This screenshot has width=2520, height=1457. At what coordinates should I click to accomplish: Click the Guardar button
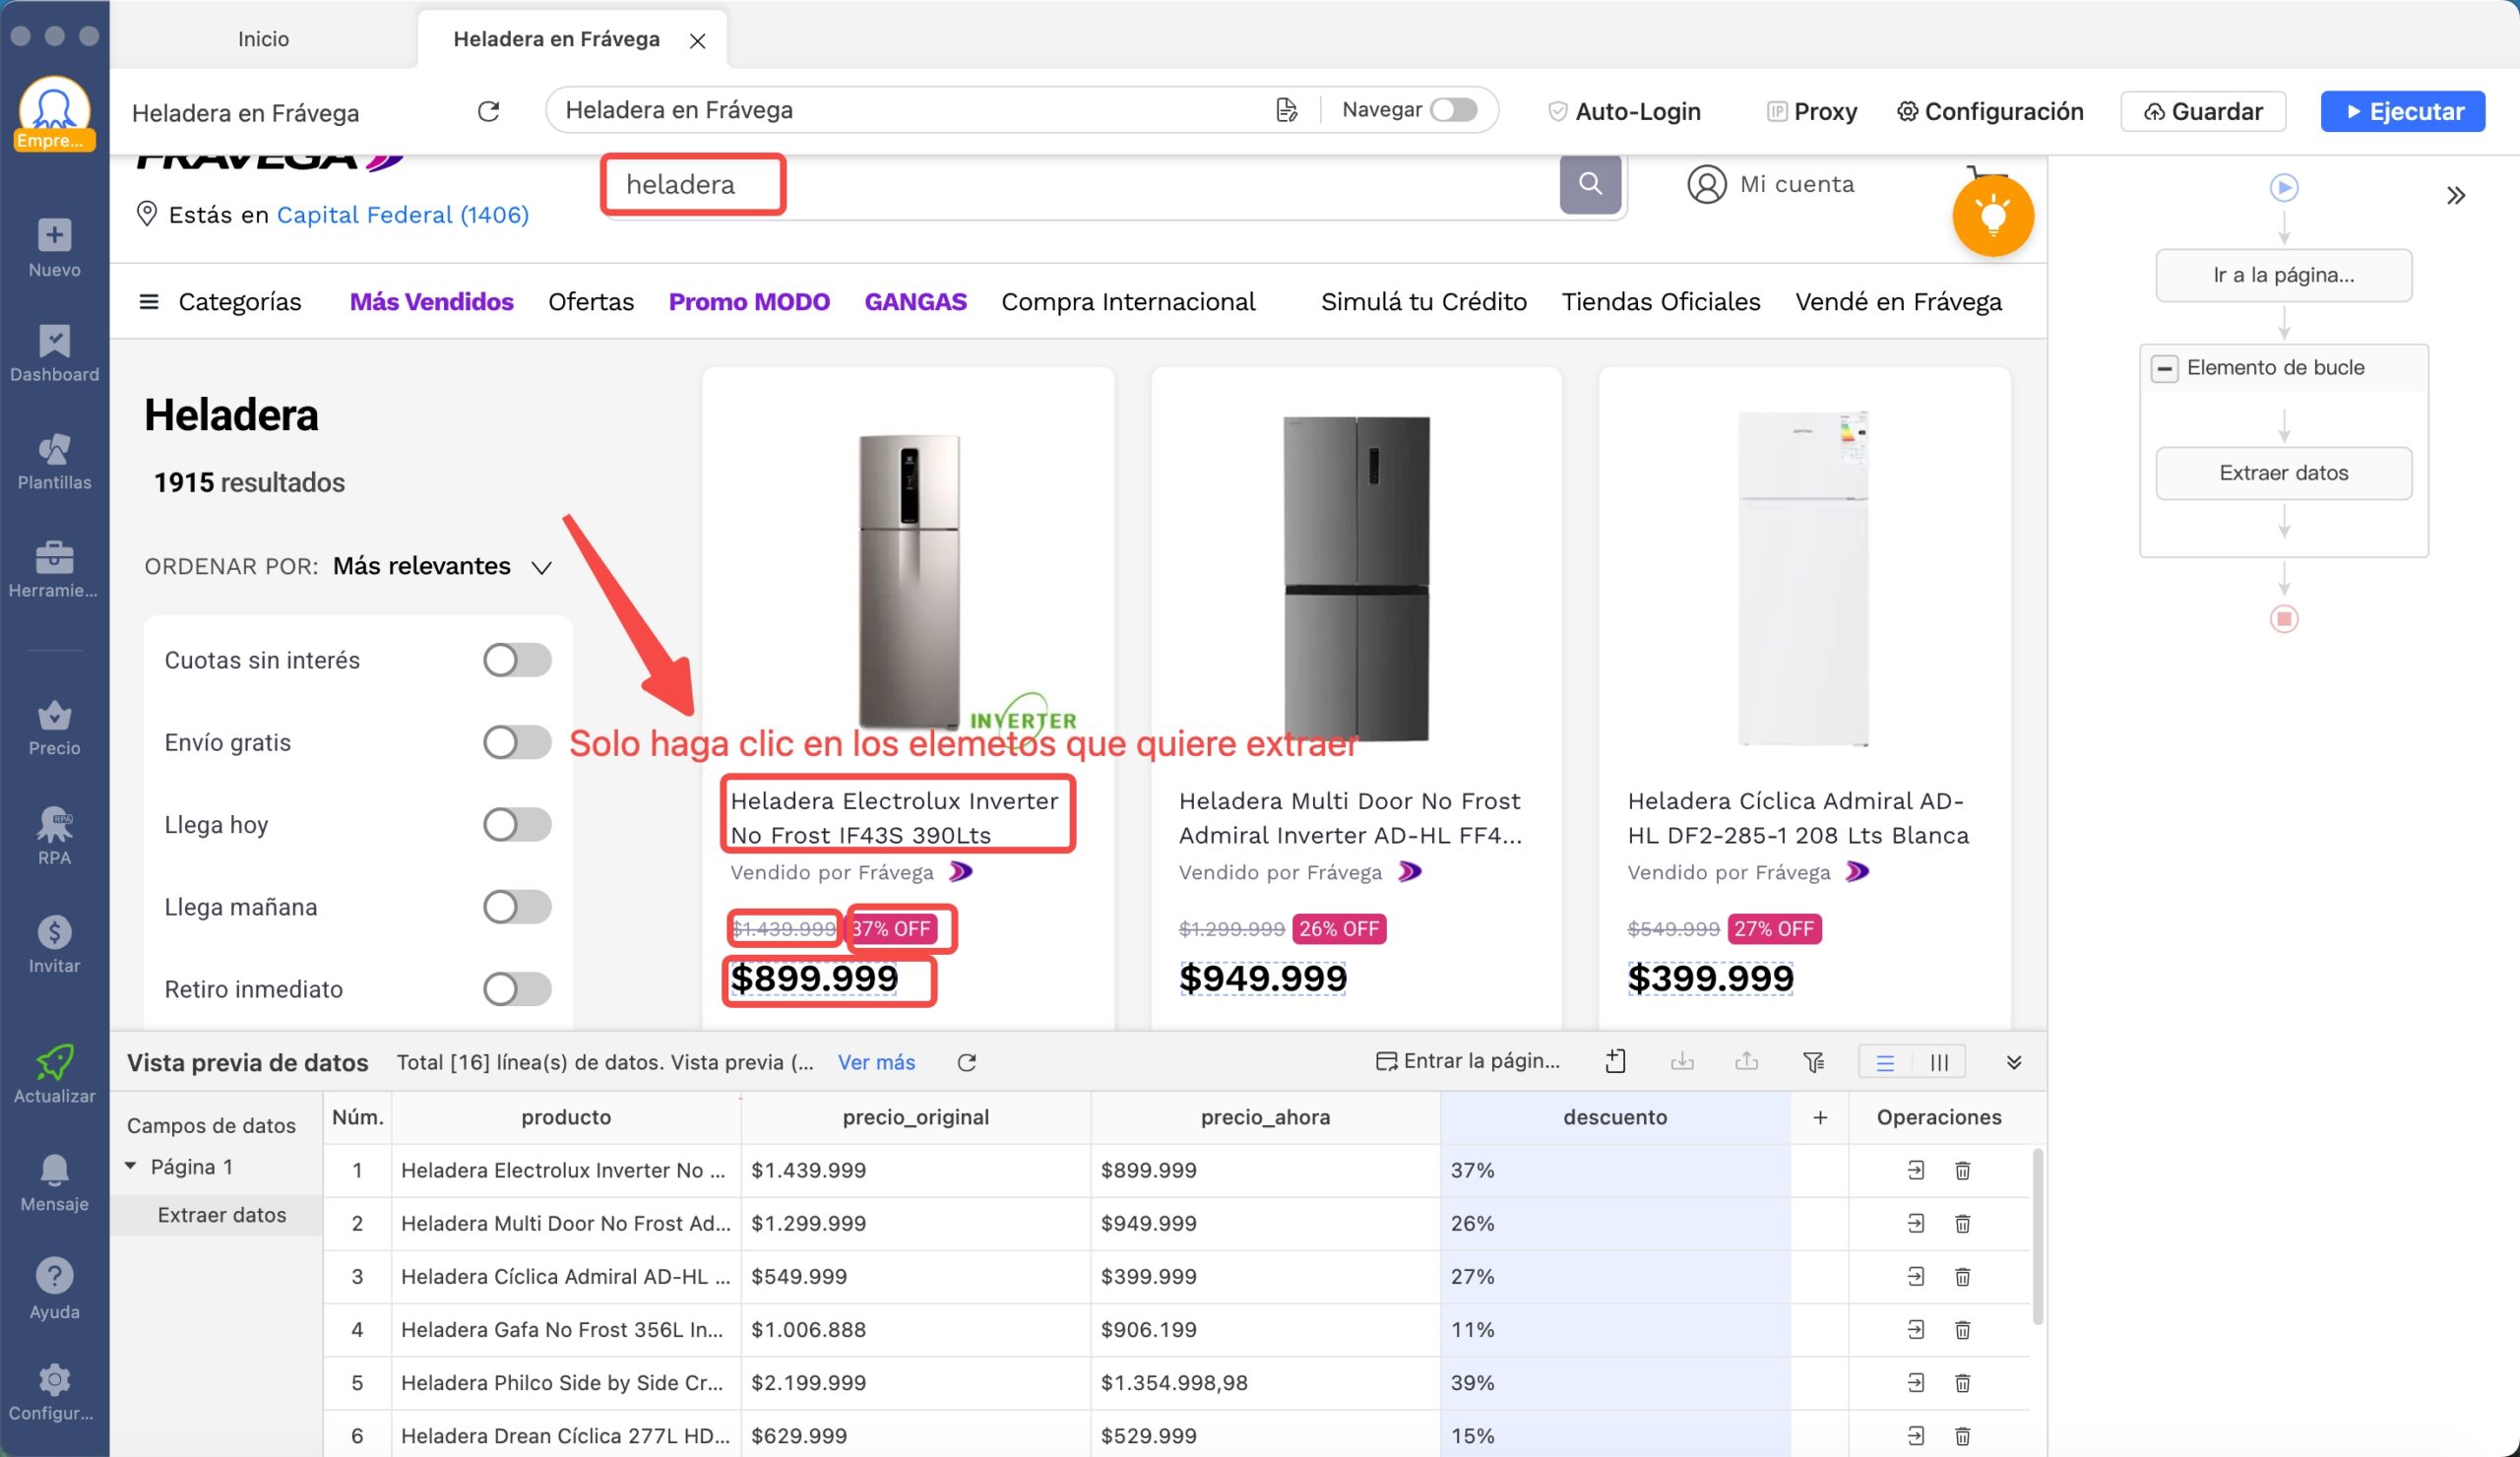(2203, 111)
